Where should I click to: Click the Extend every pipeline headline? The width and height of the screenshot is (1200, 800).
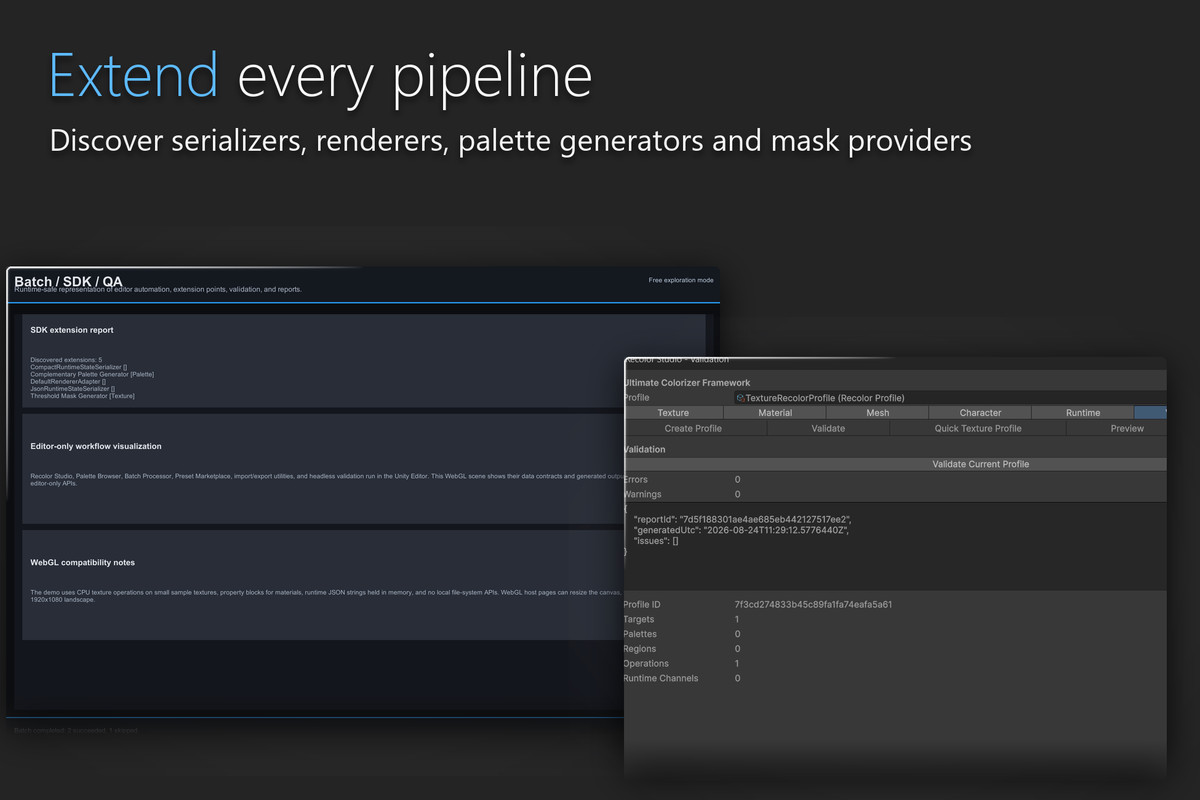[320, 77]
